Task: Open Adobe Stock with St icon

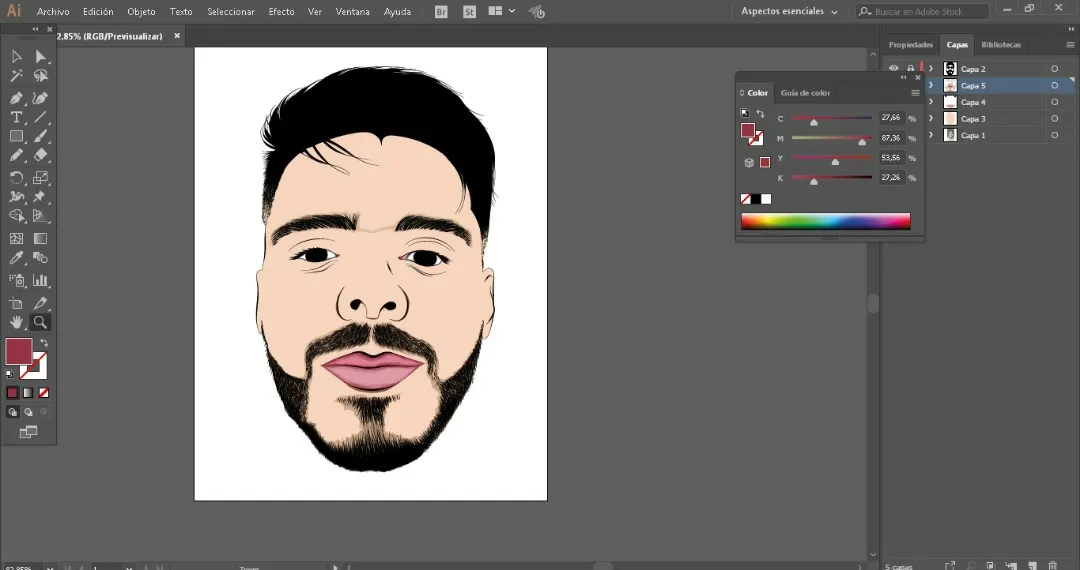Action: tap(469, 12)
